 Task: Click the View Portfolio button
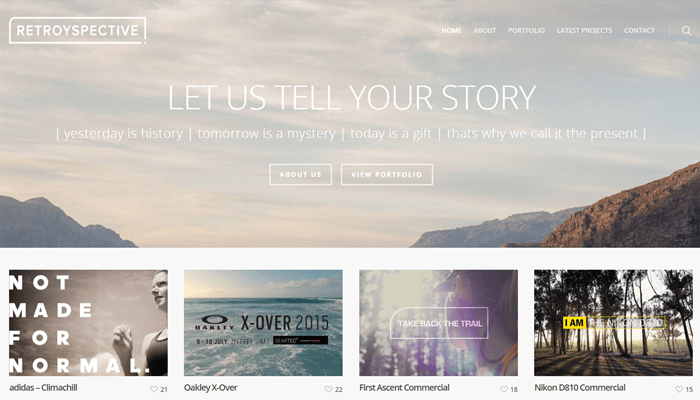387,175
